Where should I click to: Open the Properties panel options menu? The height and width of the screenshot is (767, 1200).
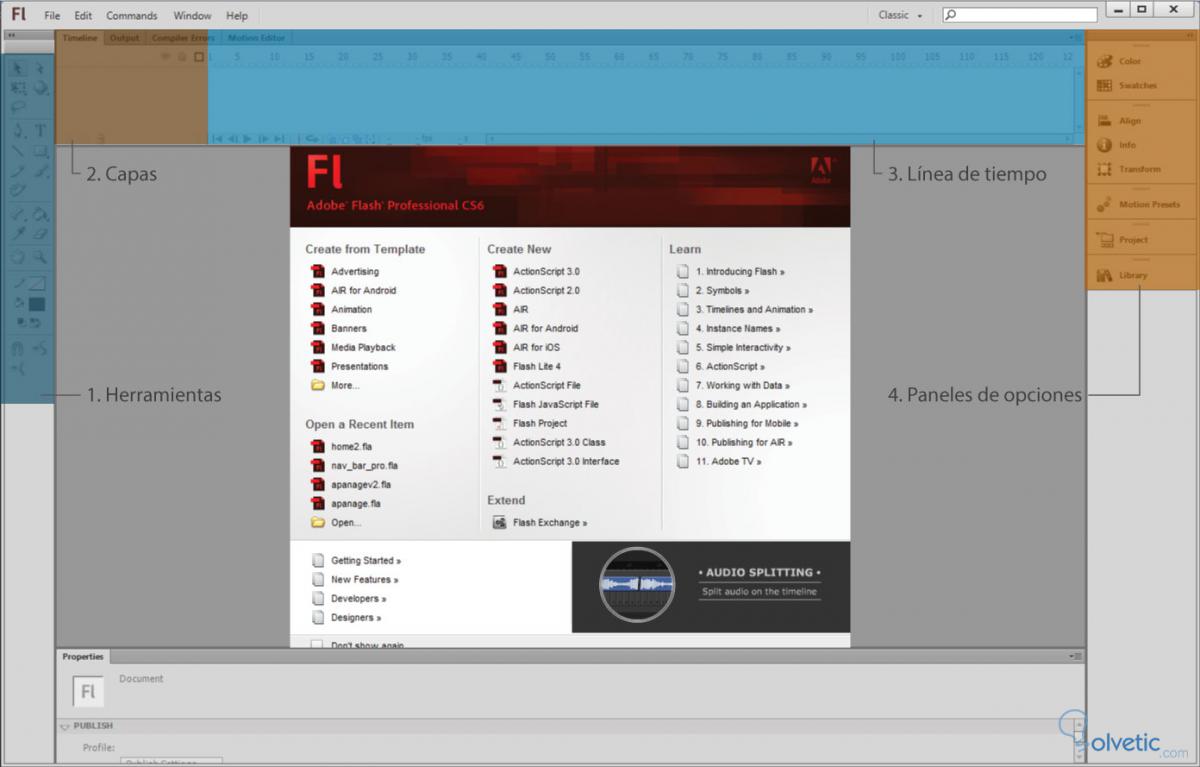pyautogui.click(x=1075, y=656)
